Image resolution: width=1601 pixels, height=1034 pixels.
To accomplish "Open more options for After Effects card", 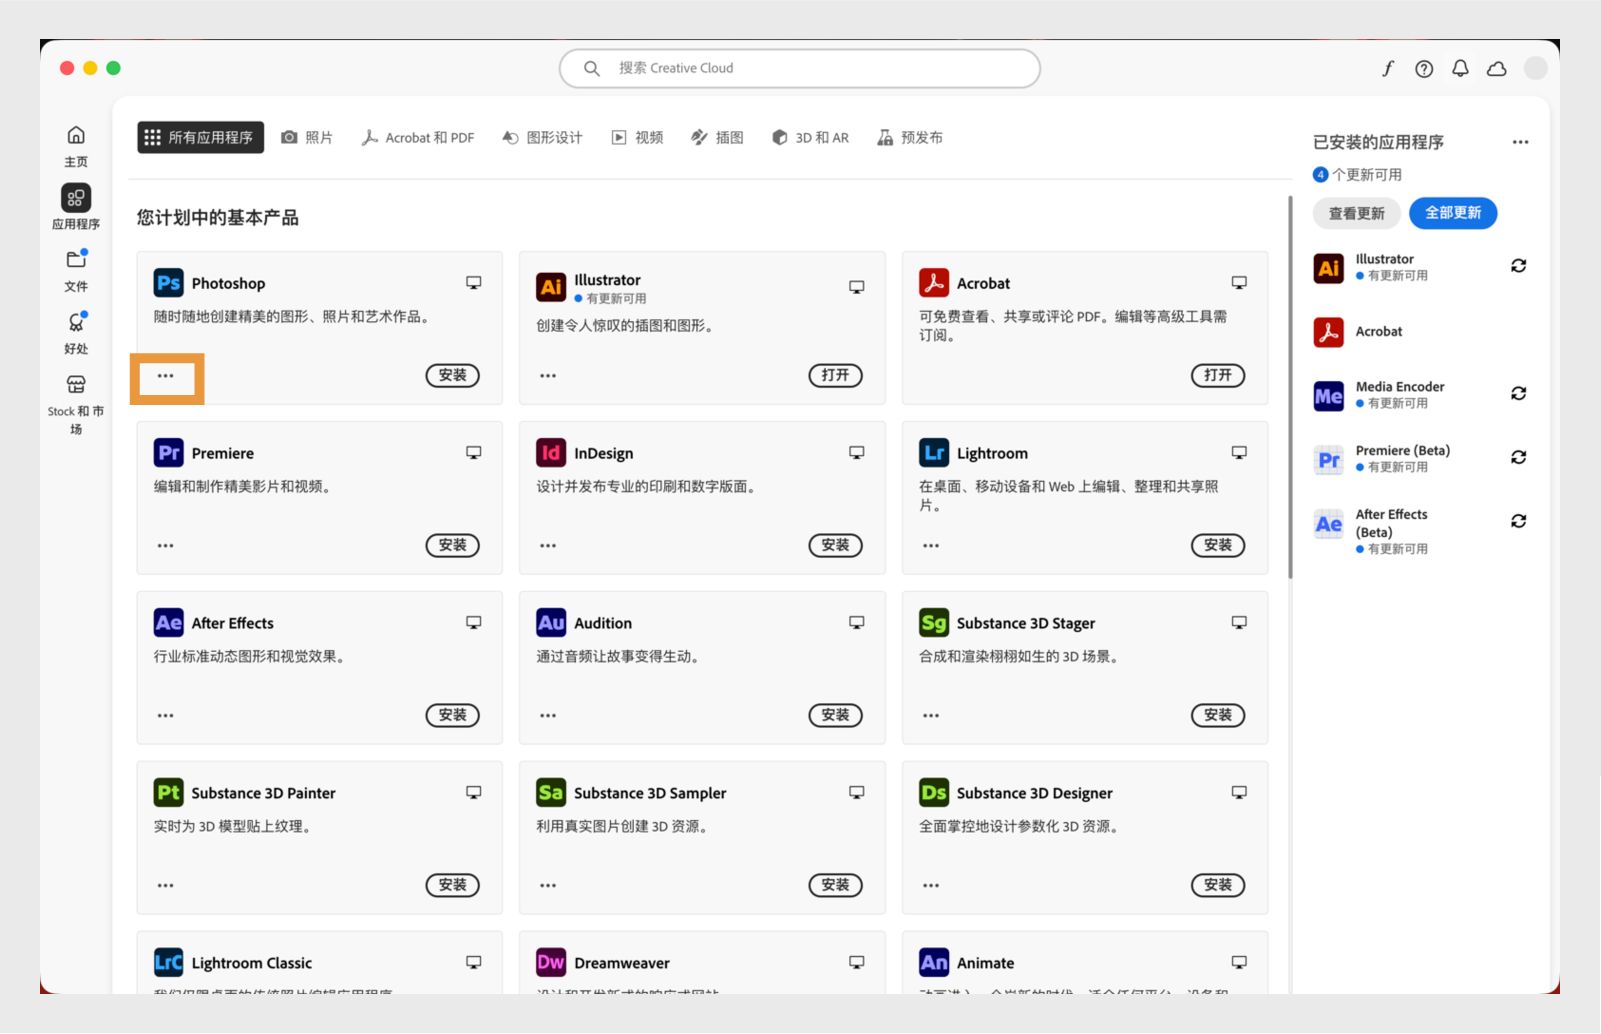I will coord(166,716).
